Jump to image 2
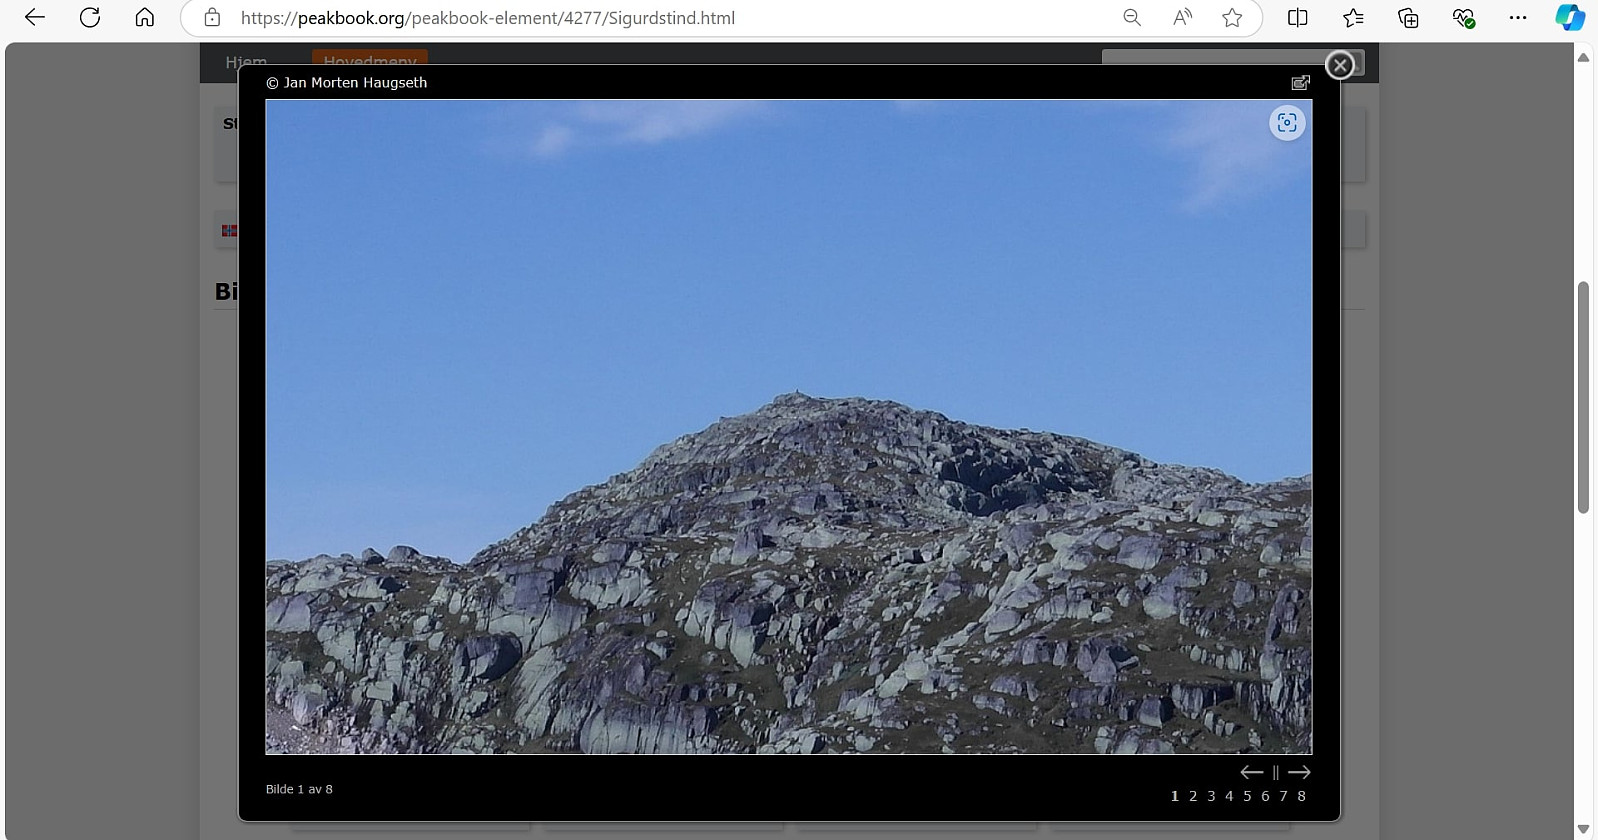The image size is (1598, 840). (1193, 796)
